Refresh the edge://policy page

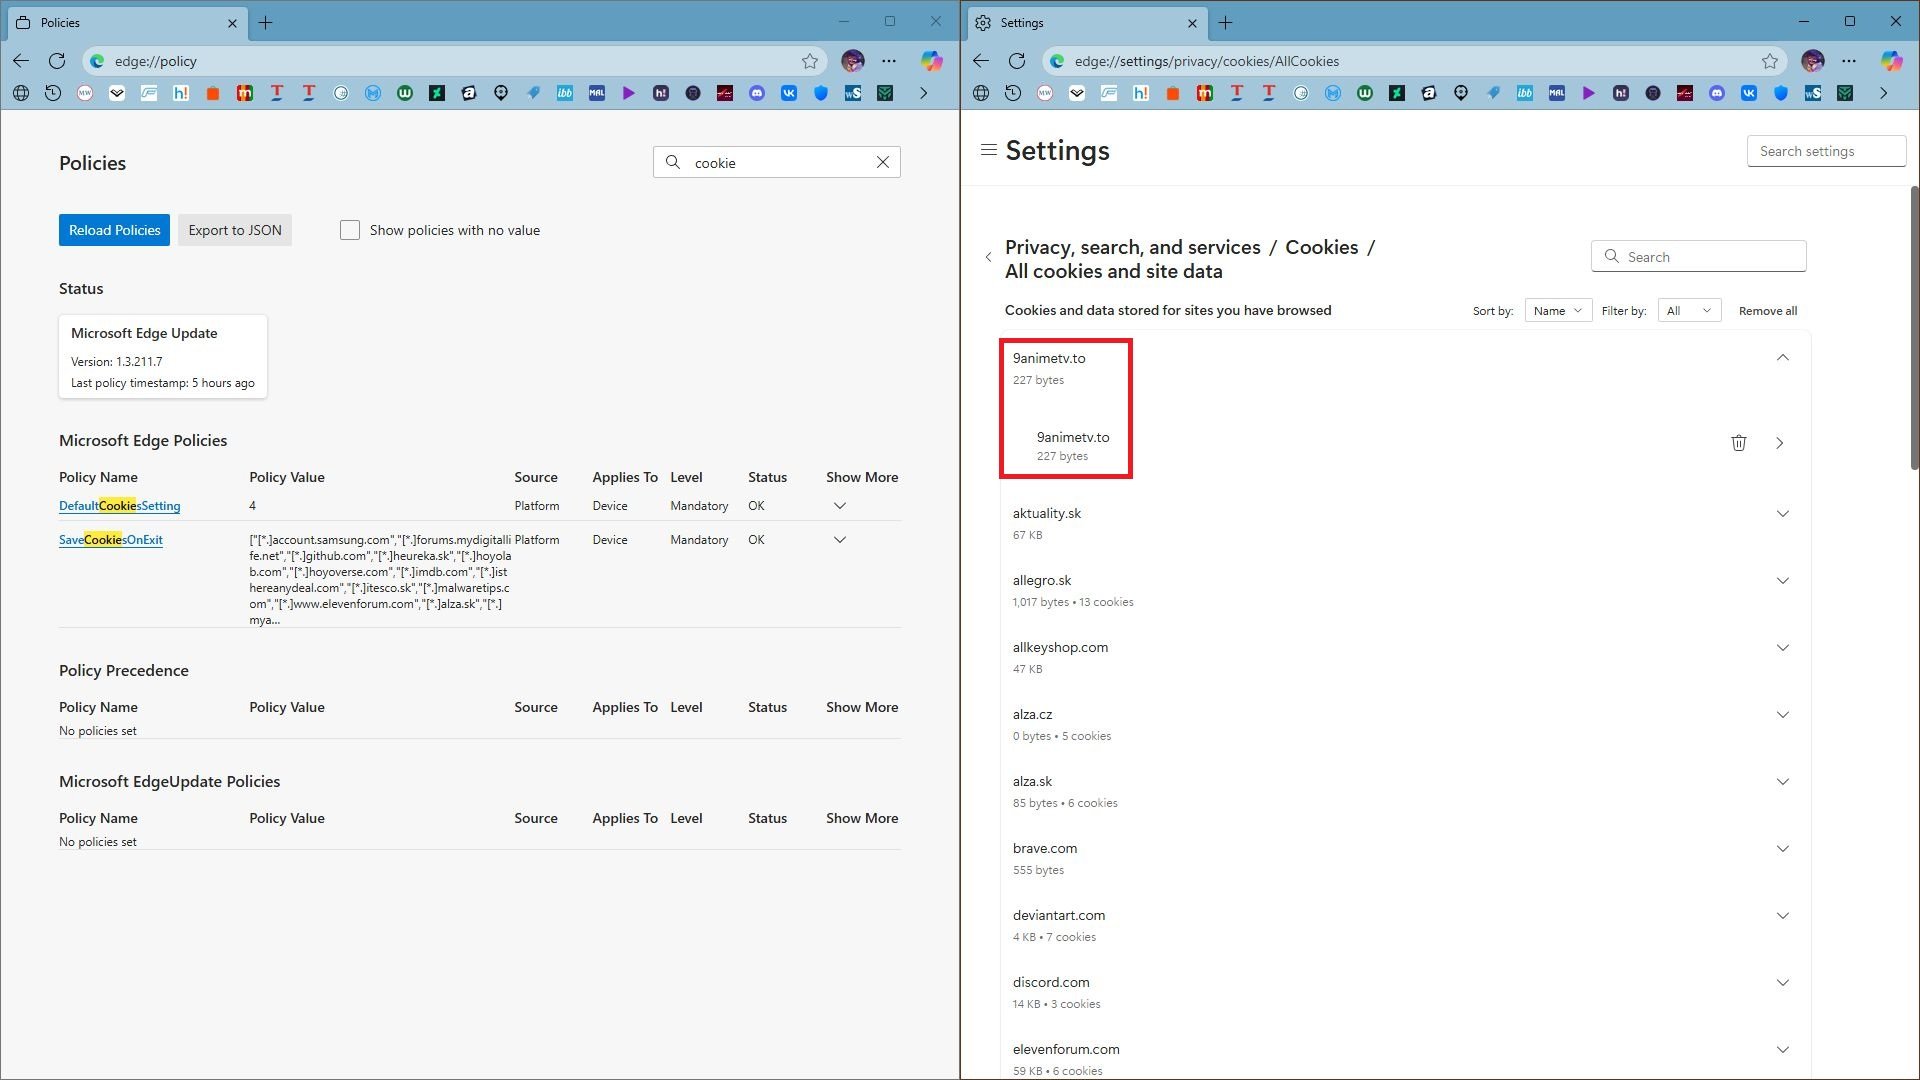click(57, 61)
